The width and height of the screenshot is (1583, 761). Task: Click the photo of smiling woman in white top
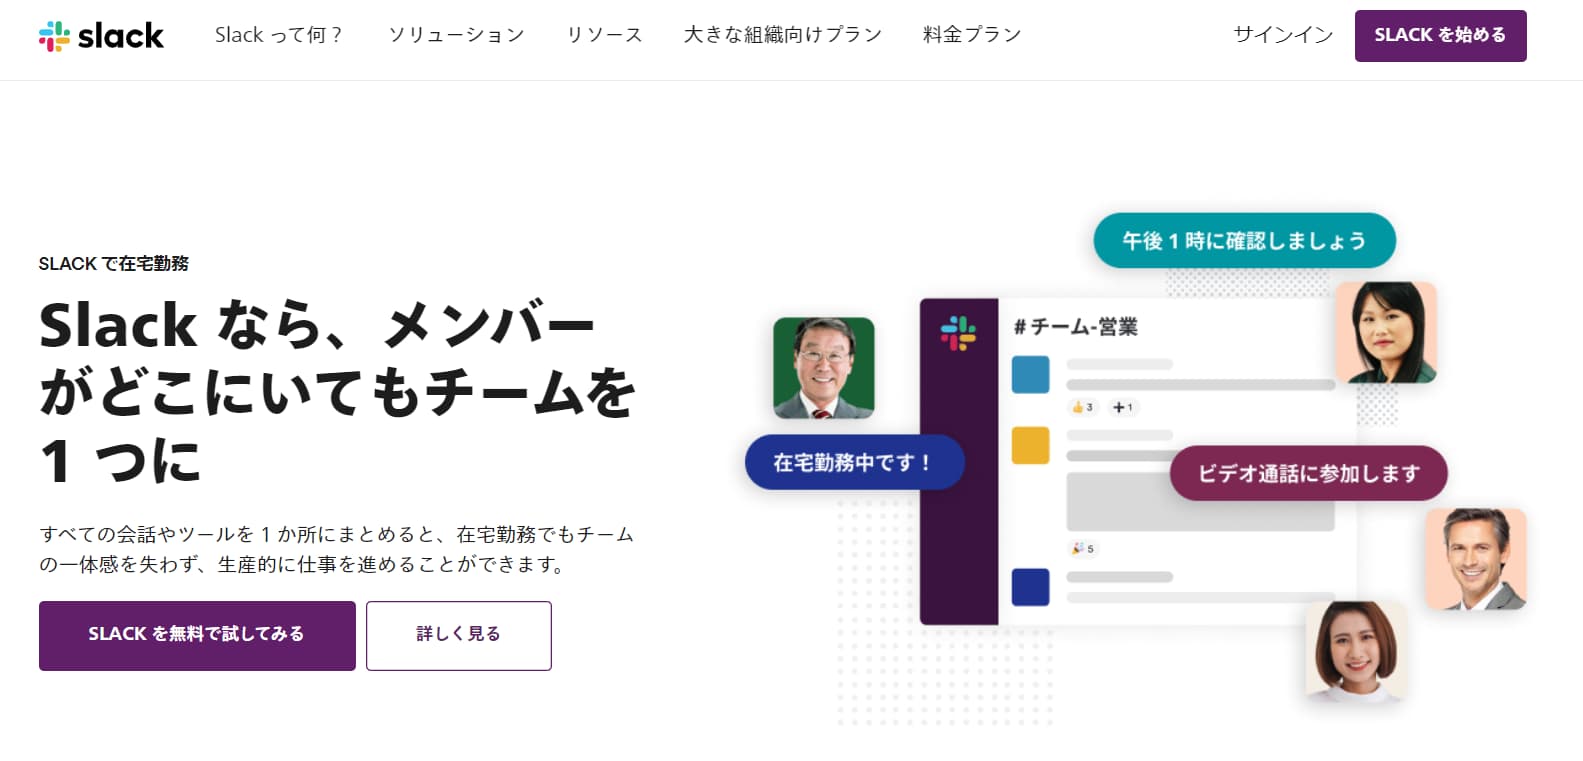(1356, 651)
